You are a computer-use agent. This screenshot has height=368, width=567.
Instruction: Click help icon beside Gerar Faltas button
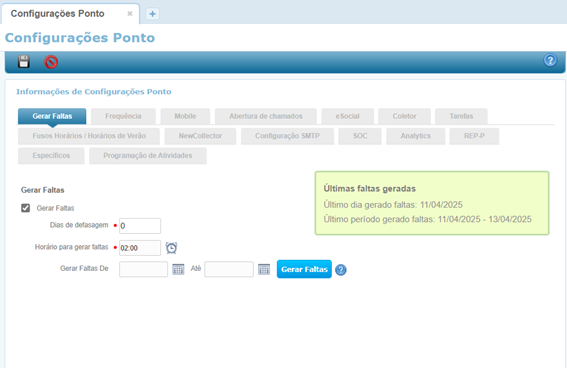(x=341, y=270)
